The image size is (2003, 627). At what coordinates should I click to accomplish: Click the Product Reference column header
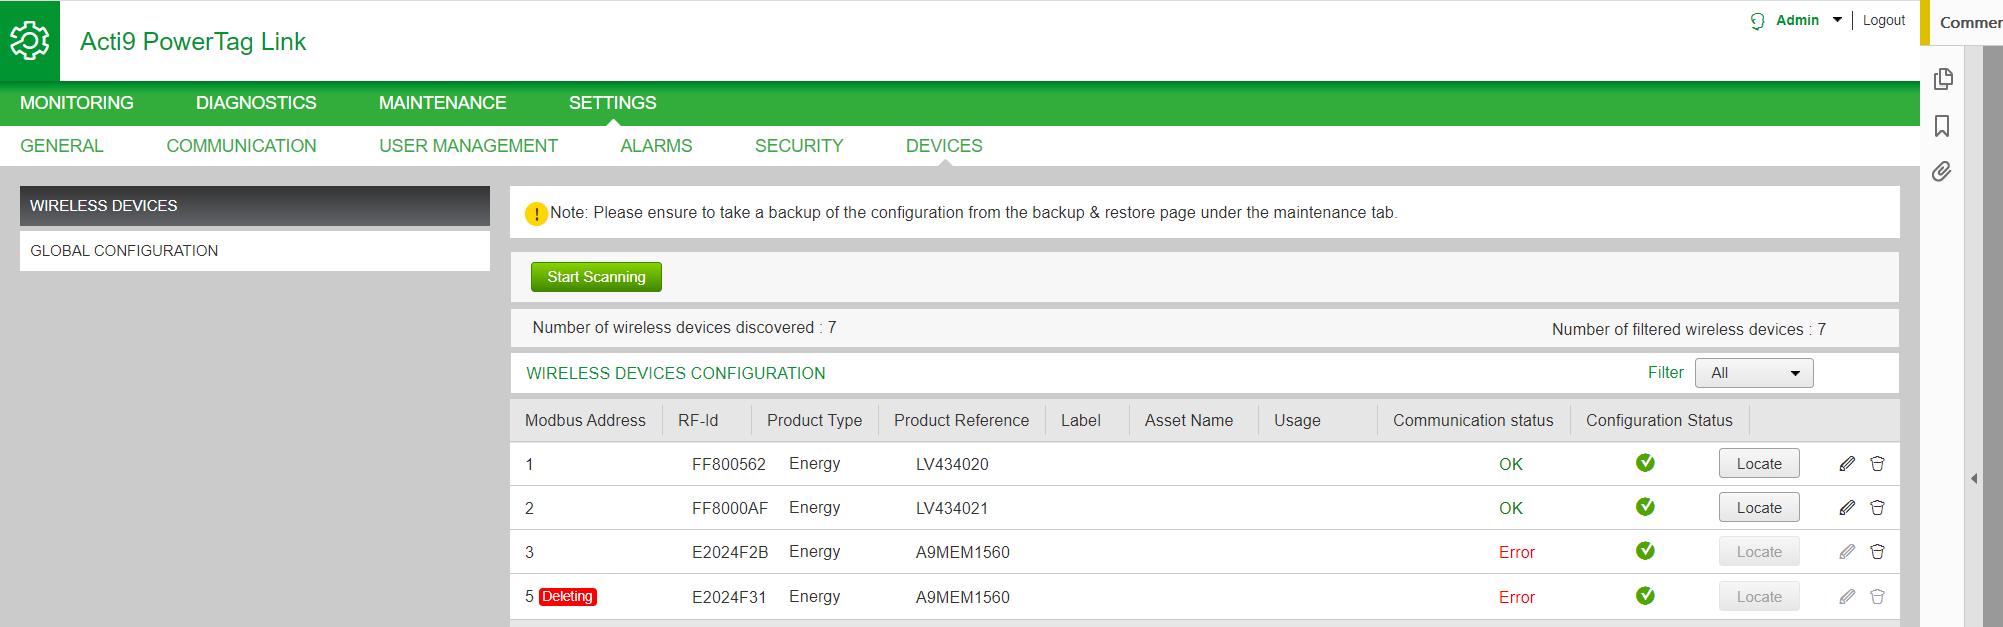961,421
